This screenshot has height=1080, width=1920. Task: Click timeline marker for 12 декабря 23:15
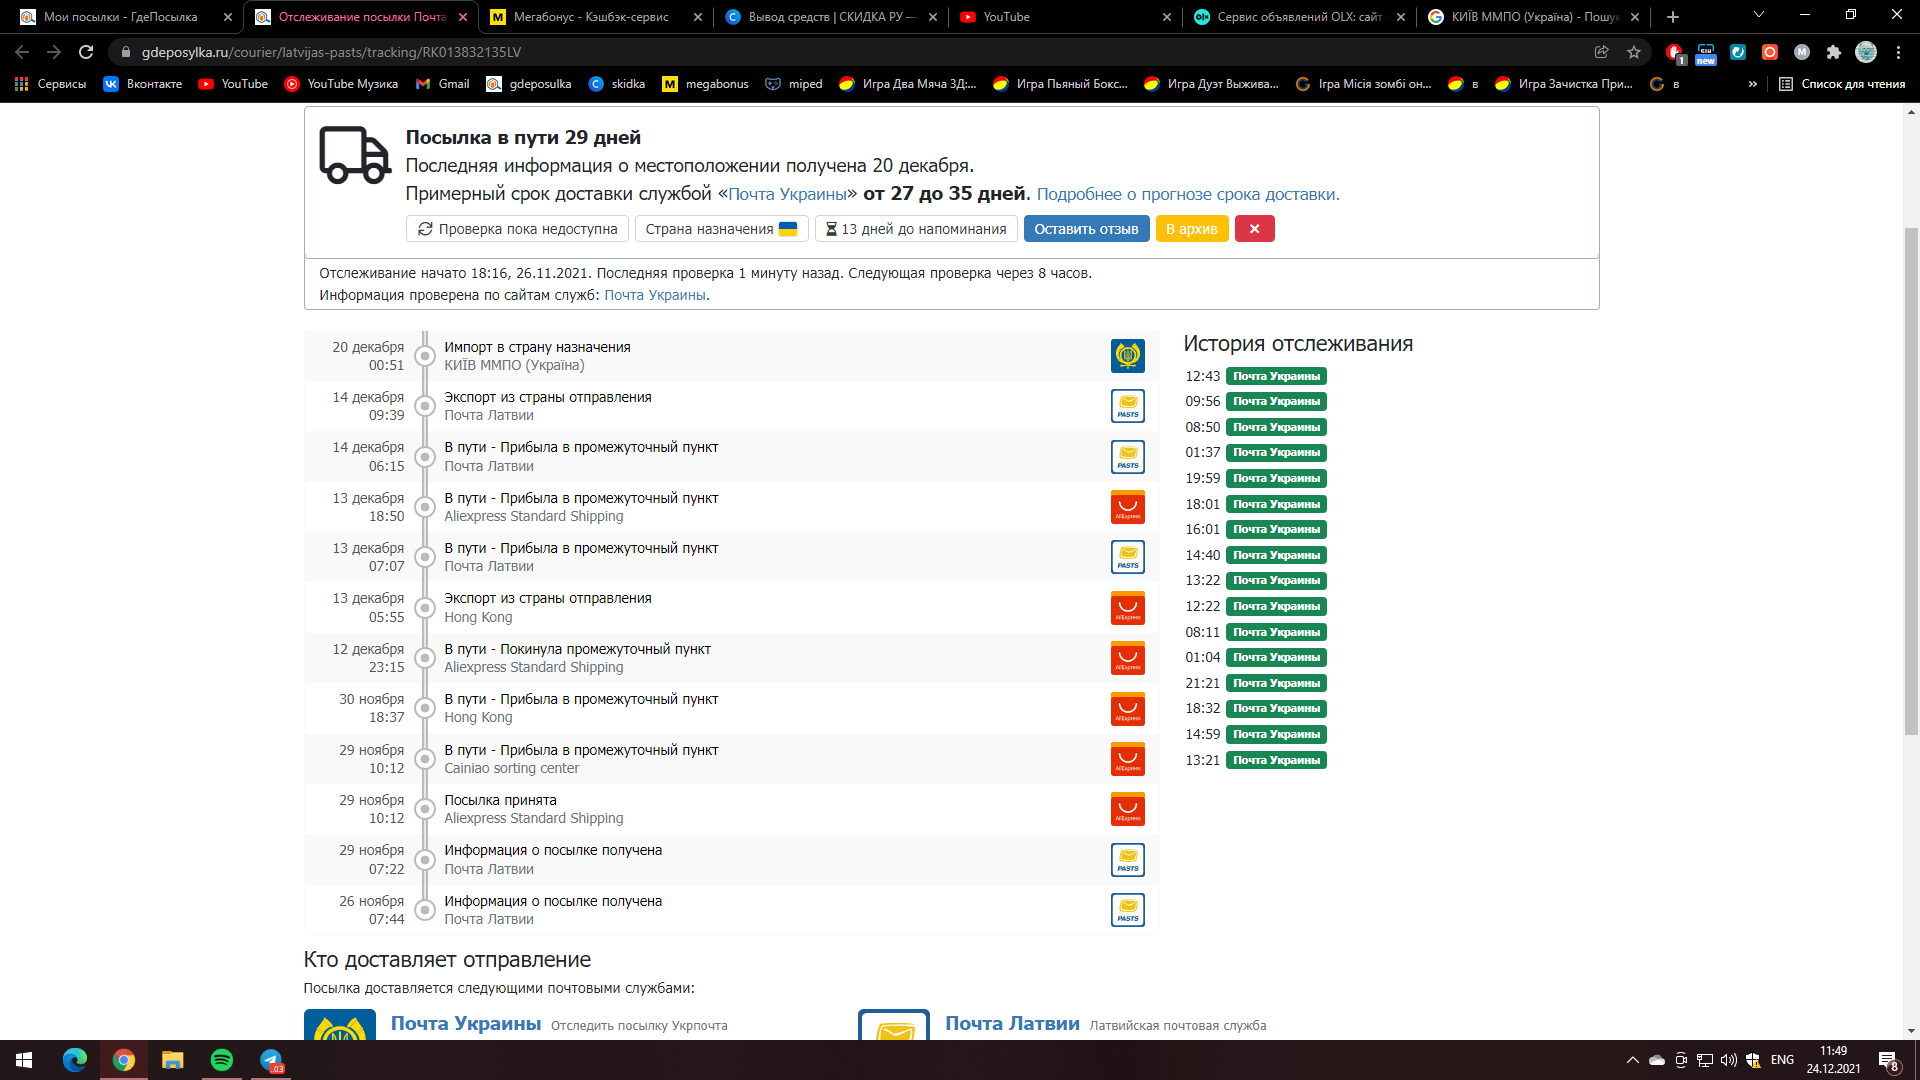[x=425, y=658]
